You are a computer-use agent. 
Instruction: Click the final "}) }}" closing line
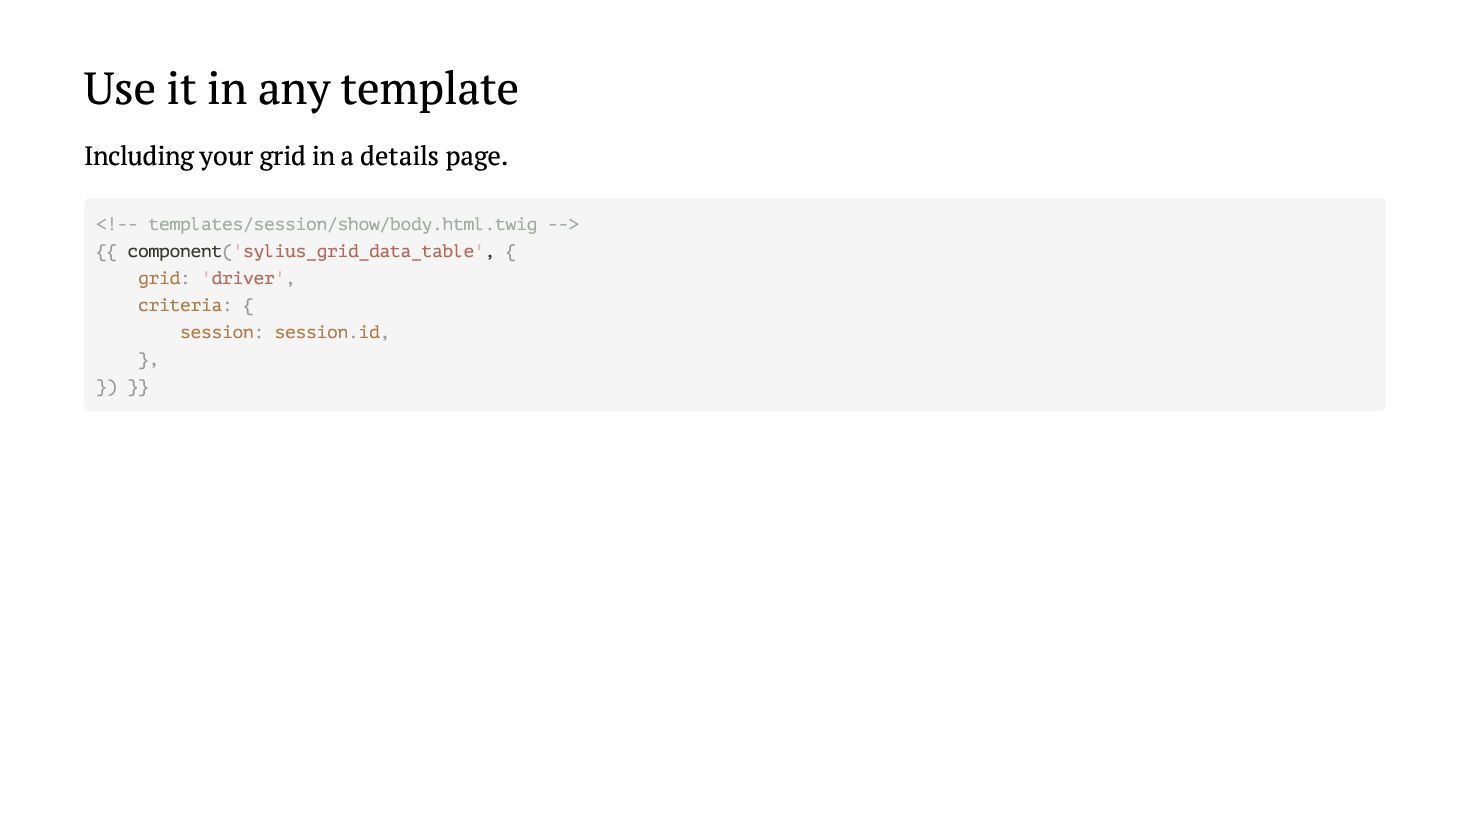point(122,387)
